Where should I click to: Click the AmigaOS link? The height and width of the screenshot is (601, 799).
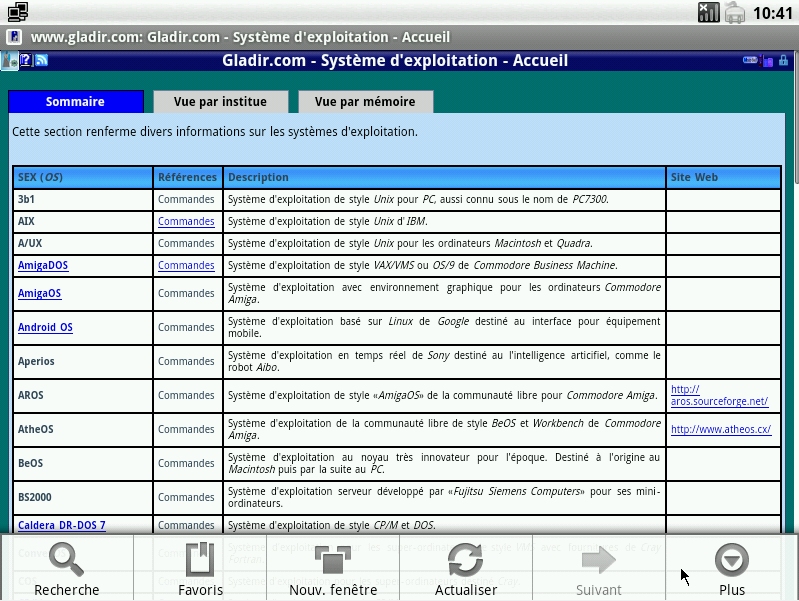39,293
